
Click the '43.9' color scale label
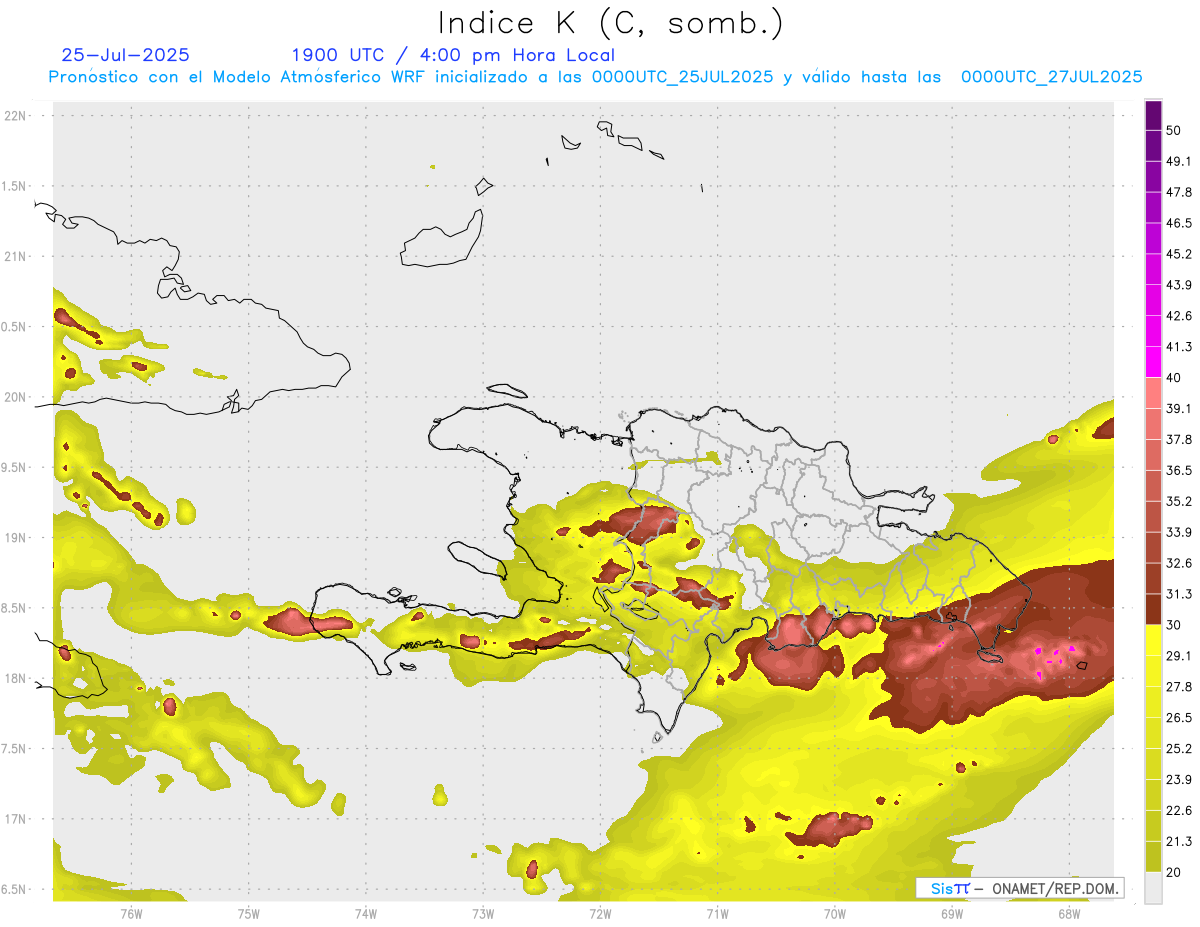coord(1179,285)
